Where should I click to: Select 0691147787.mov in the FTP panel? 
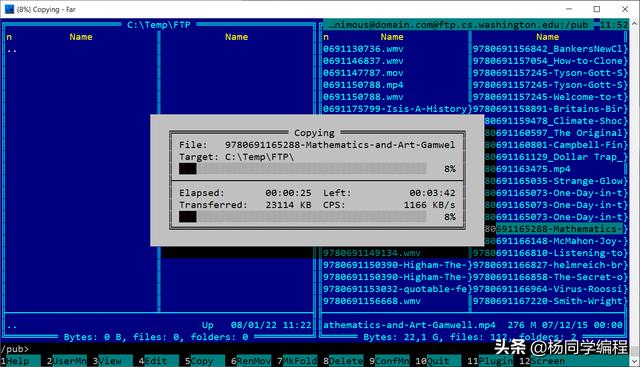(x=363, y=73)
